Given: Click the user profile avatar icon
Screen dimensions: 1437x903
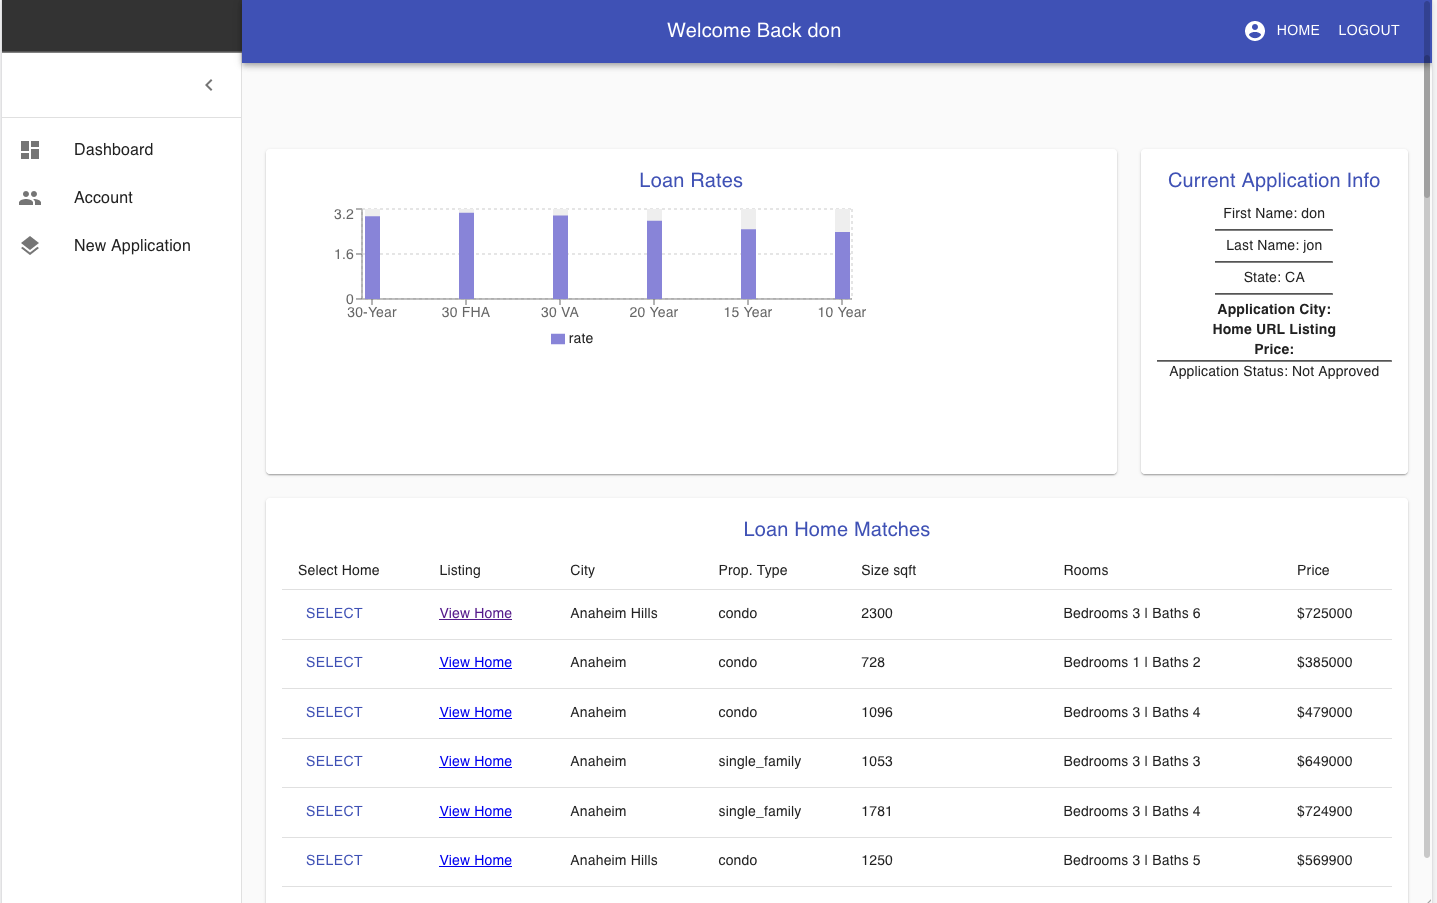Looking at the screenshot, I should pos(1254,31).
